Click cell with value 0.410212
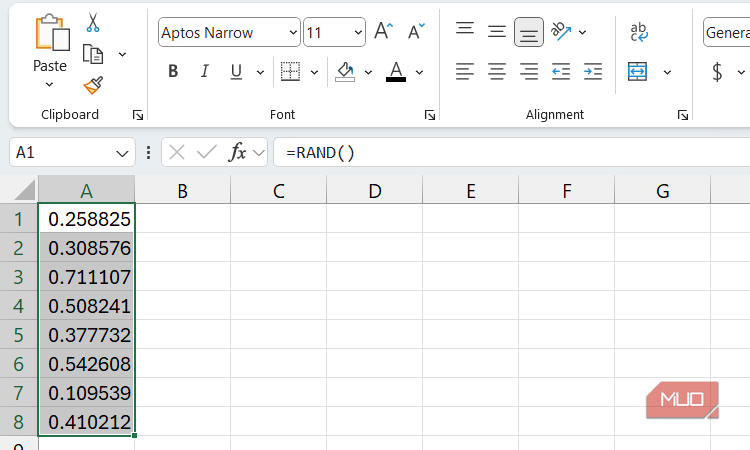750x450 pixels. click(x=87, y=422)
